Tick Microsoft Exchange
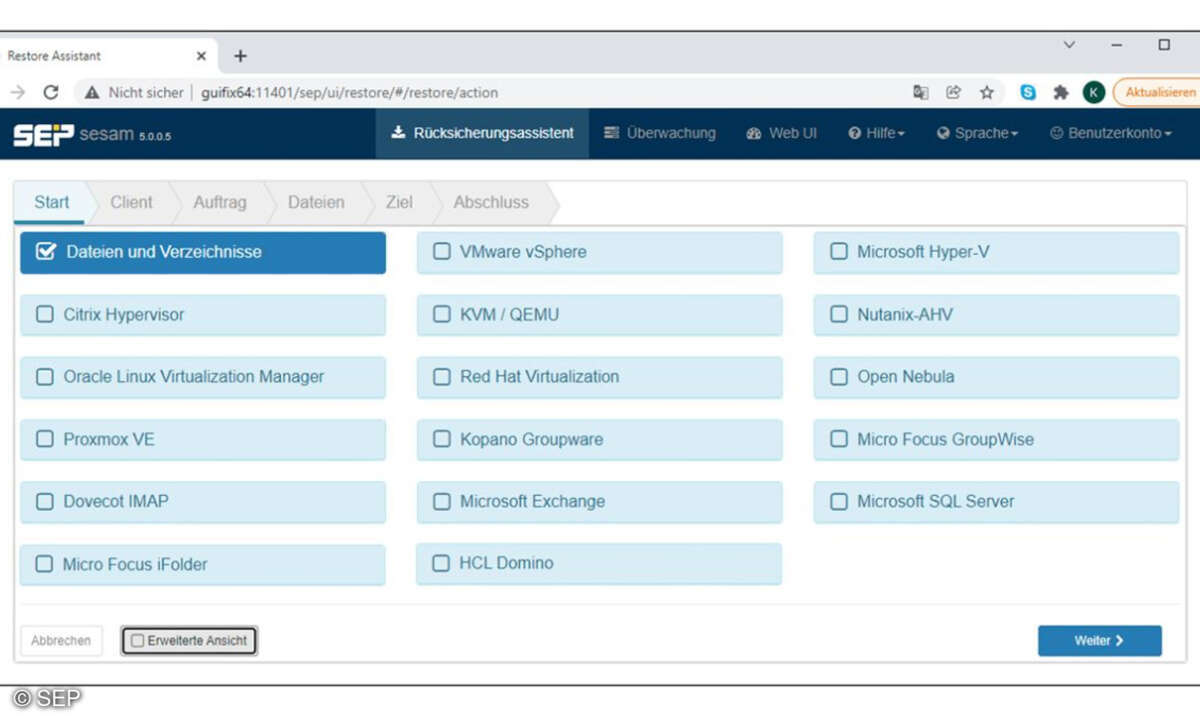This screenshot has width=1200, height=720. point(599,502)
